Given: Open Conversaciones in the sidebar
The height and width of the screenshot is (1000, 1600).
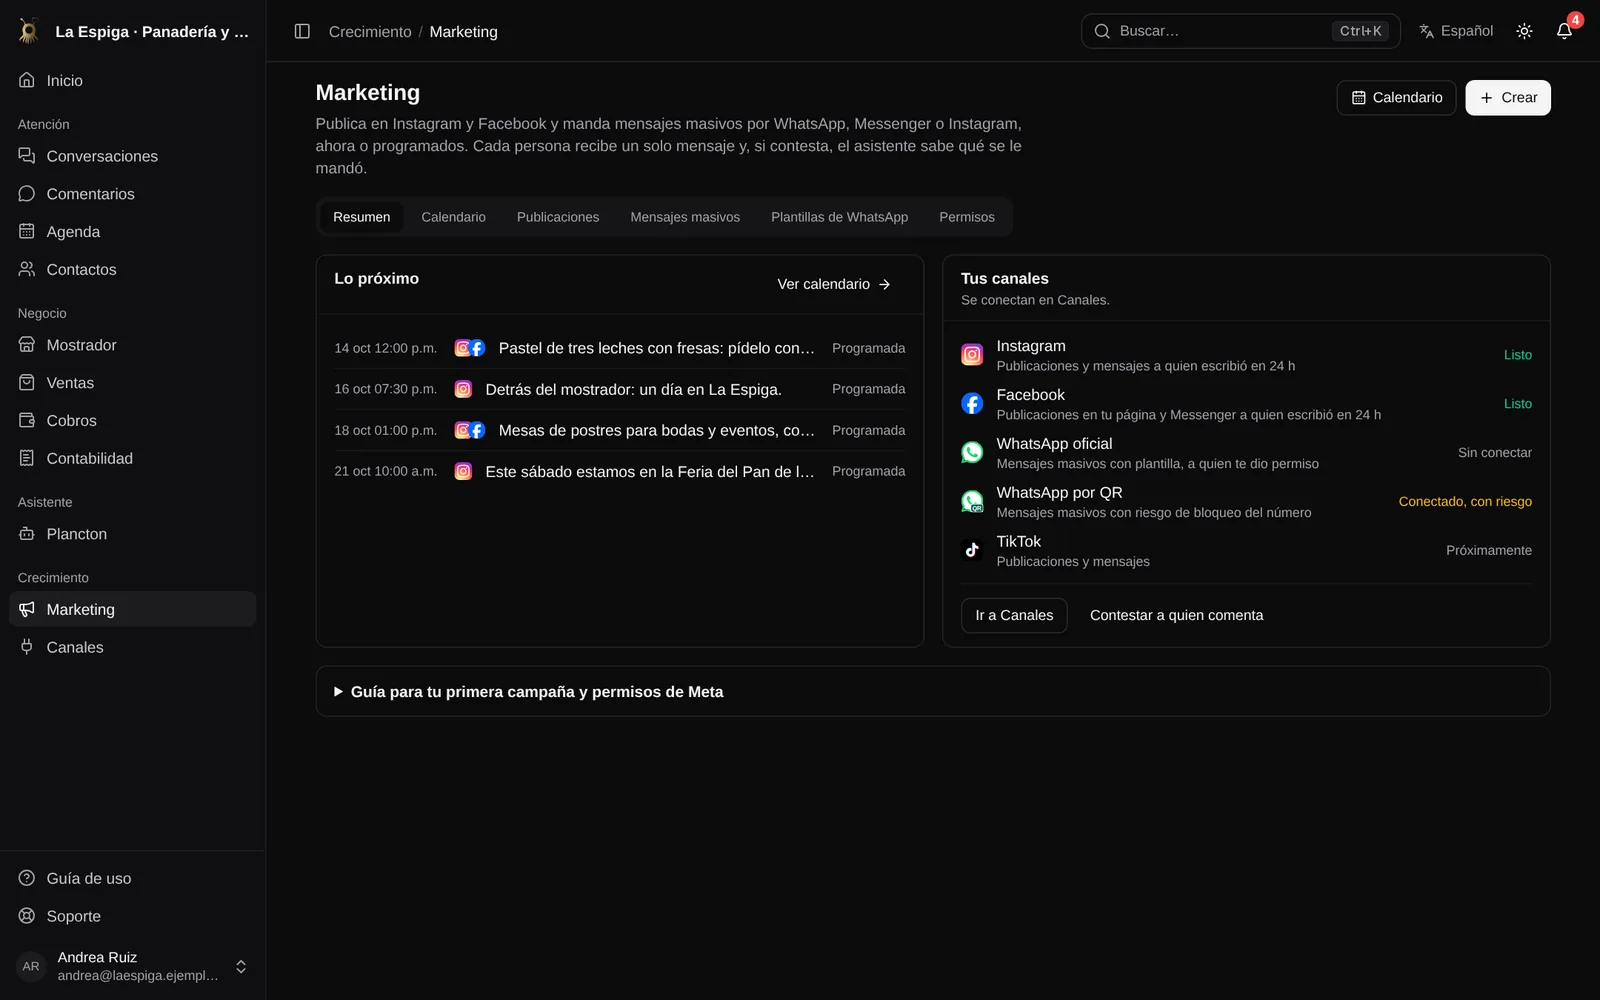Looking at the screenshot, I should (132, 156).
